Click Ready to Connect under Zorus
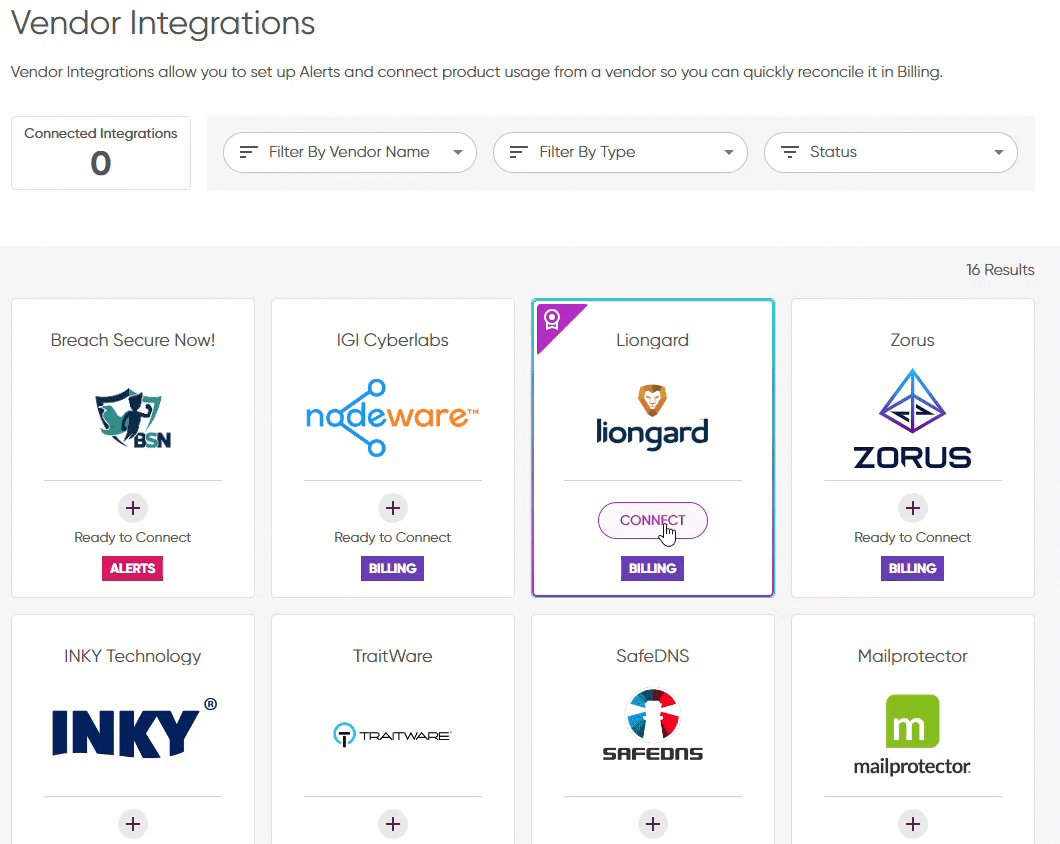The width and height of the screenshot is (1060, 844). click(x=912, y=537)
